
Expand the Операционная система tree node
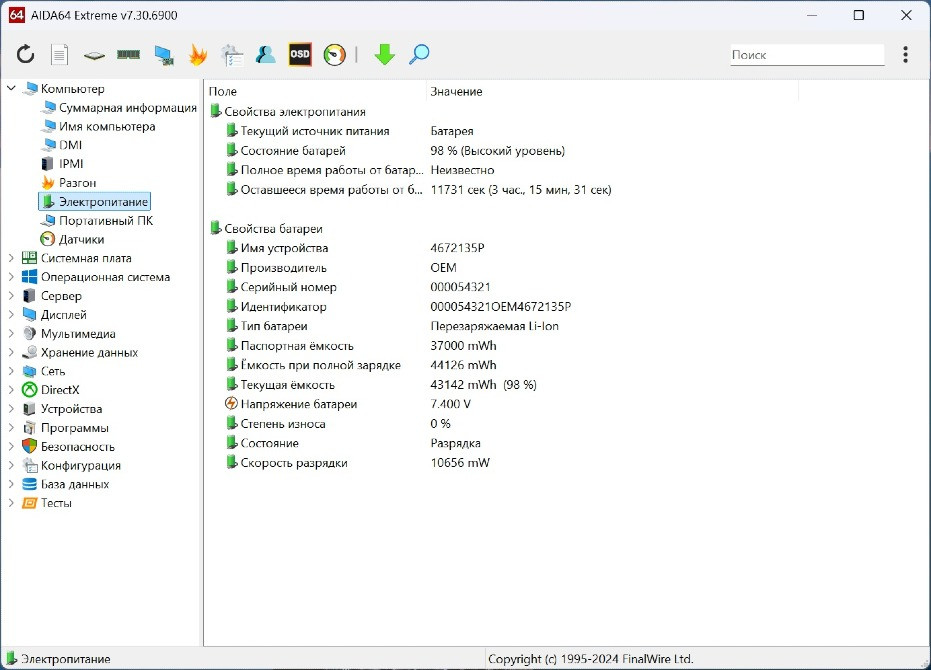[x=12, y=277]
